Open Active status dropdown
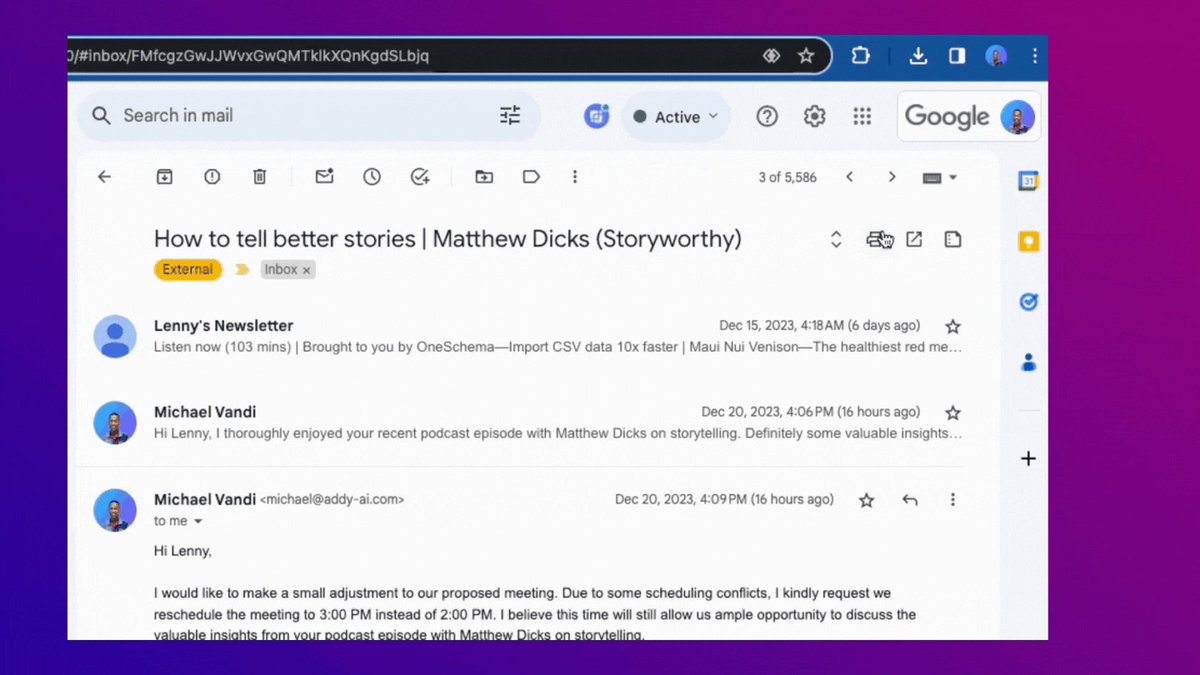 tap(676, 117)
